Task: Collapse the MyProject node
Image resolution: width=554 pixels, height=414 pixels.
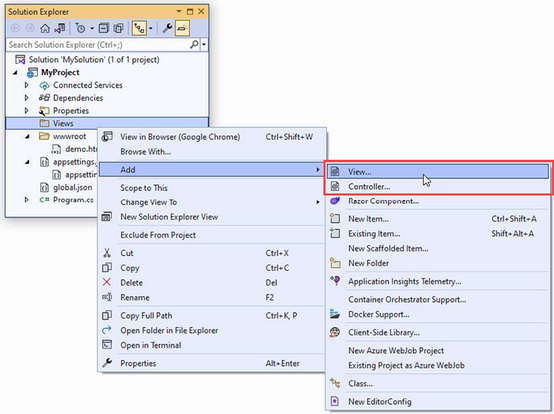Action: click(15, 73)
